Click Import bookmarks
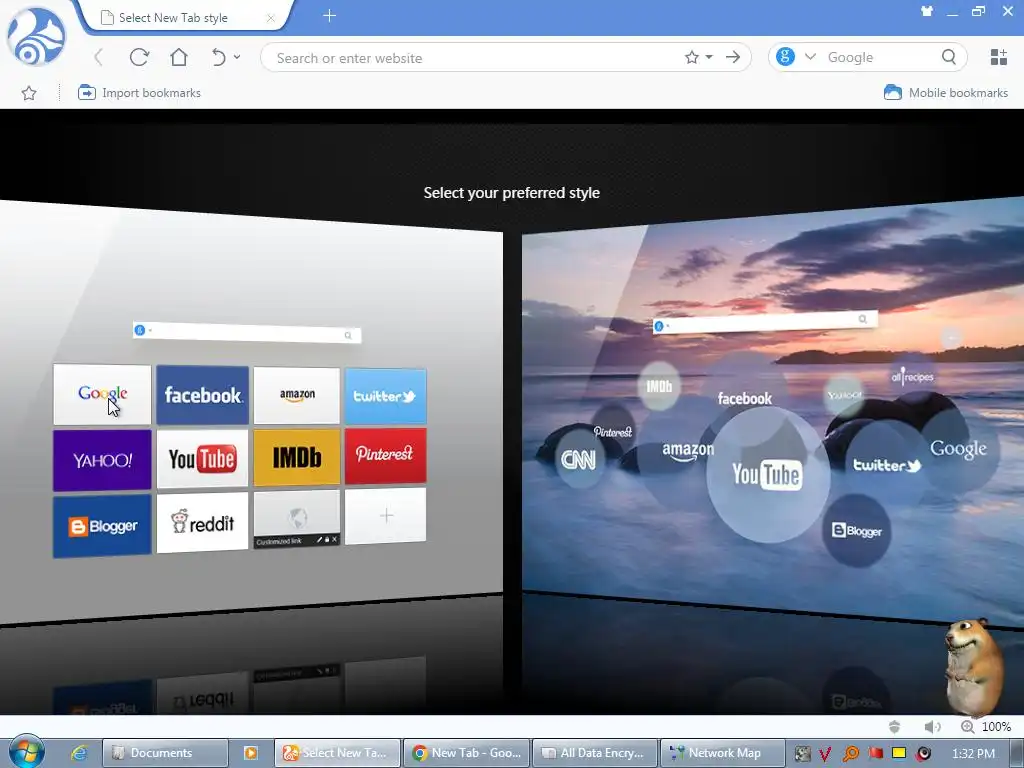The width and height of the screenshot is (1024, 768). (x=139, y=93)
